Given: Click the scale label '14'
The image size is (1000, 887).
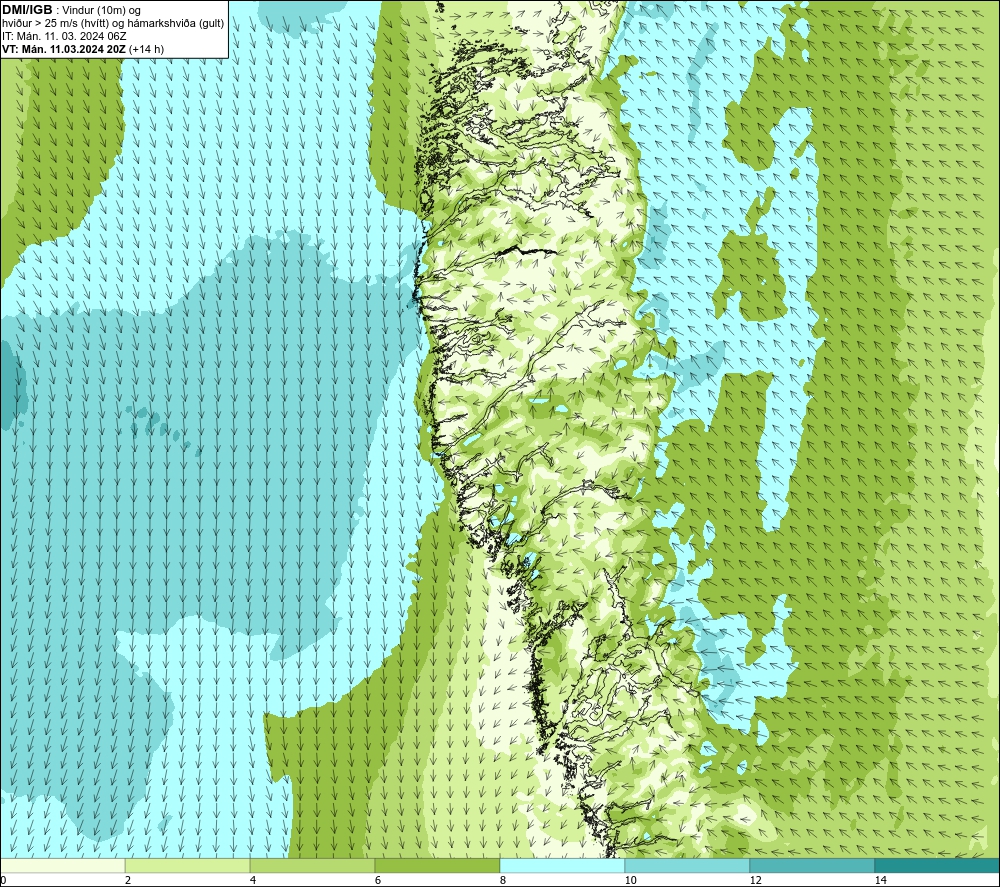Looking at the screenshot, I should click(880, 880).
